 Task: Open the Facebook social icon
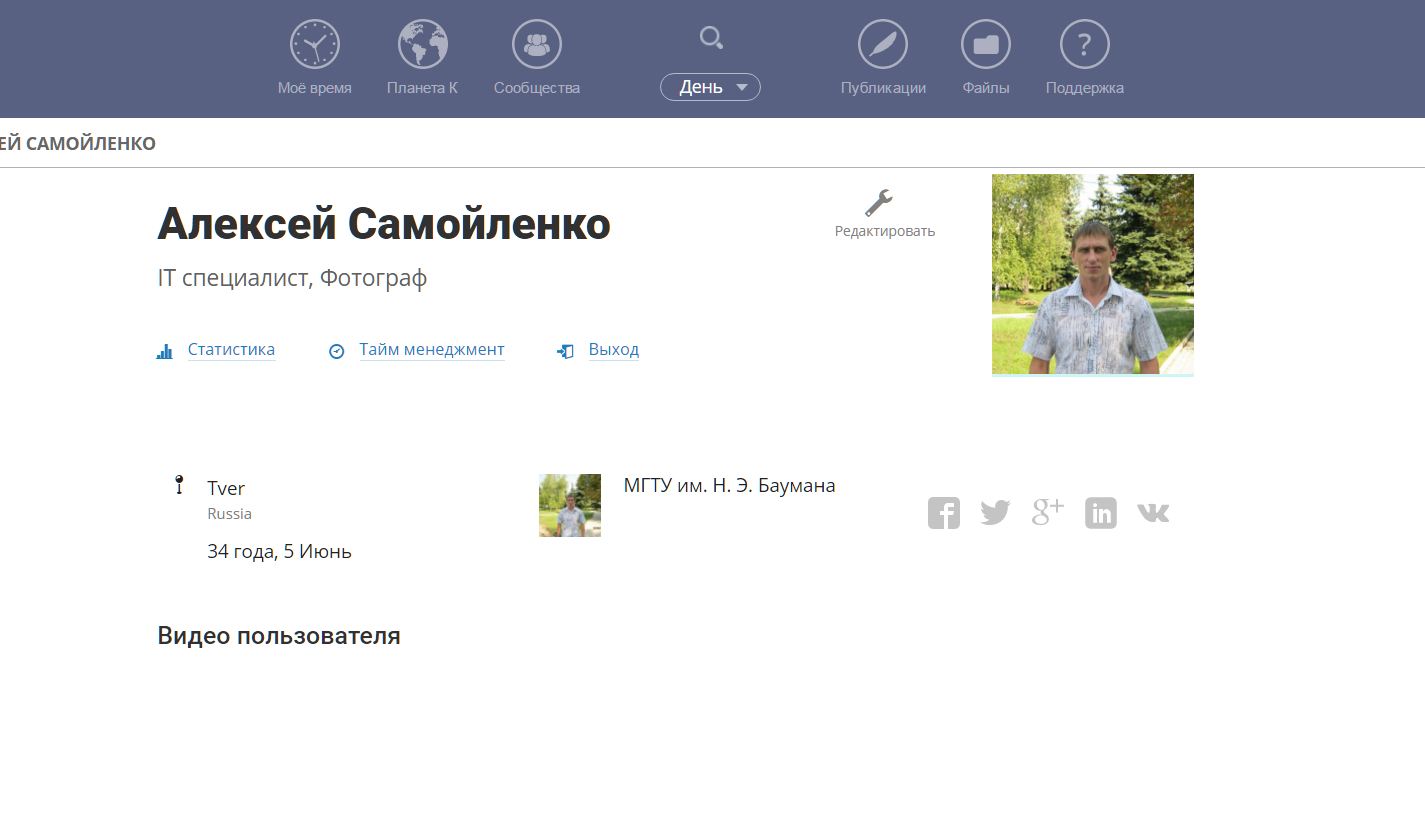point(944,513)
